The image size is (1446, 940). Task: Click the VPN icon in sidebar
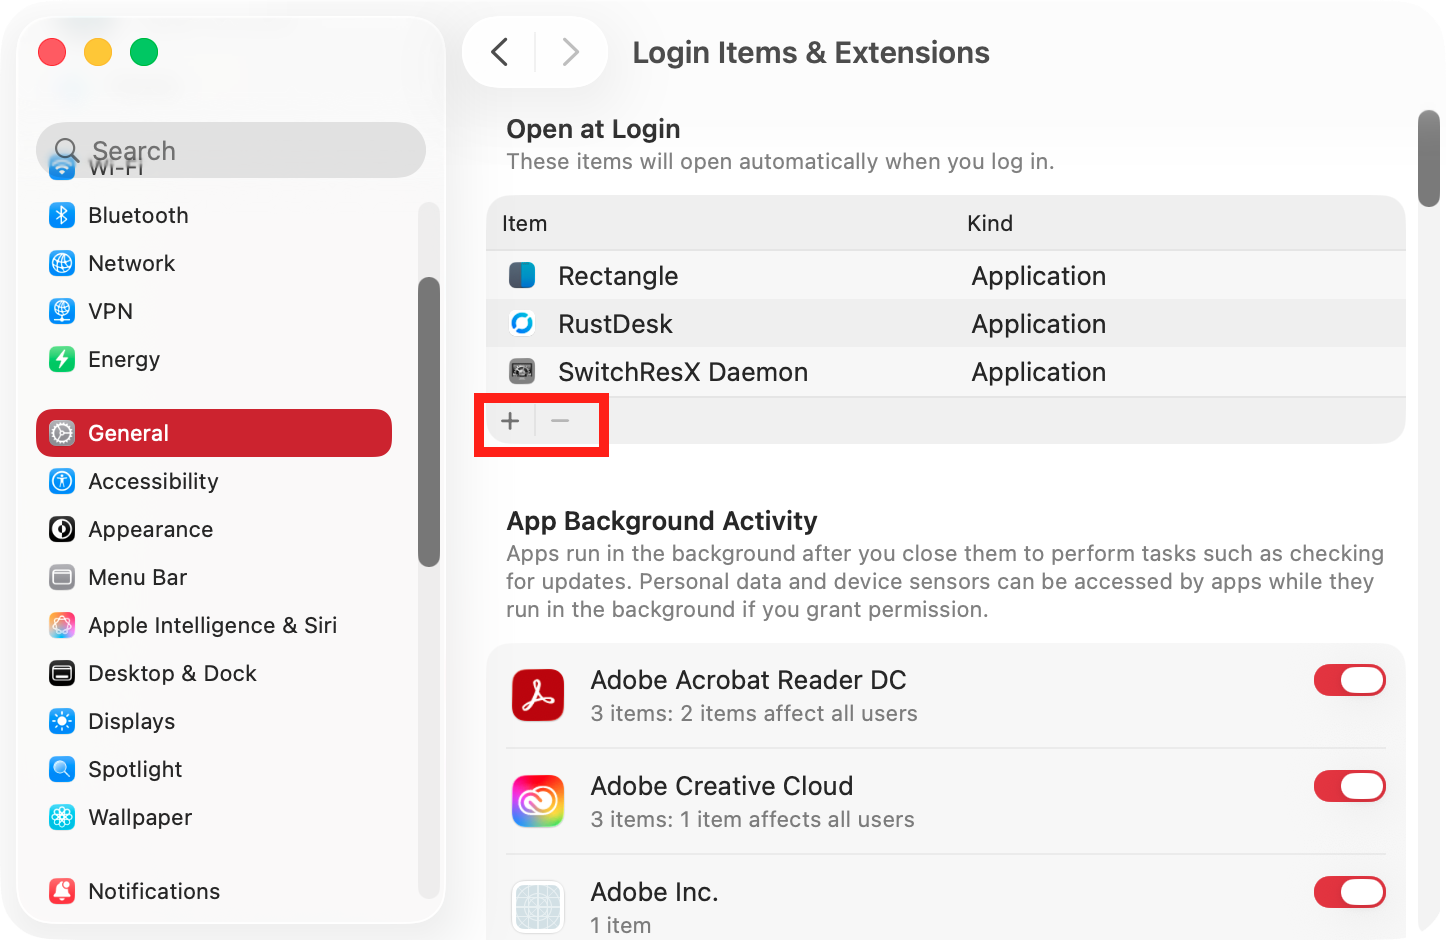[62, 311]
